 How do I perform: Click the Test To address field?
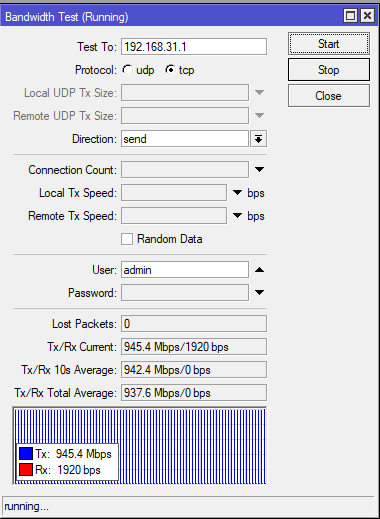coord(194,47)
